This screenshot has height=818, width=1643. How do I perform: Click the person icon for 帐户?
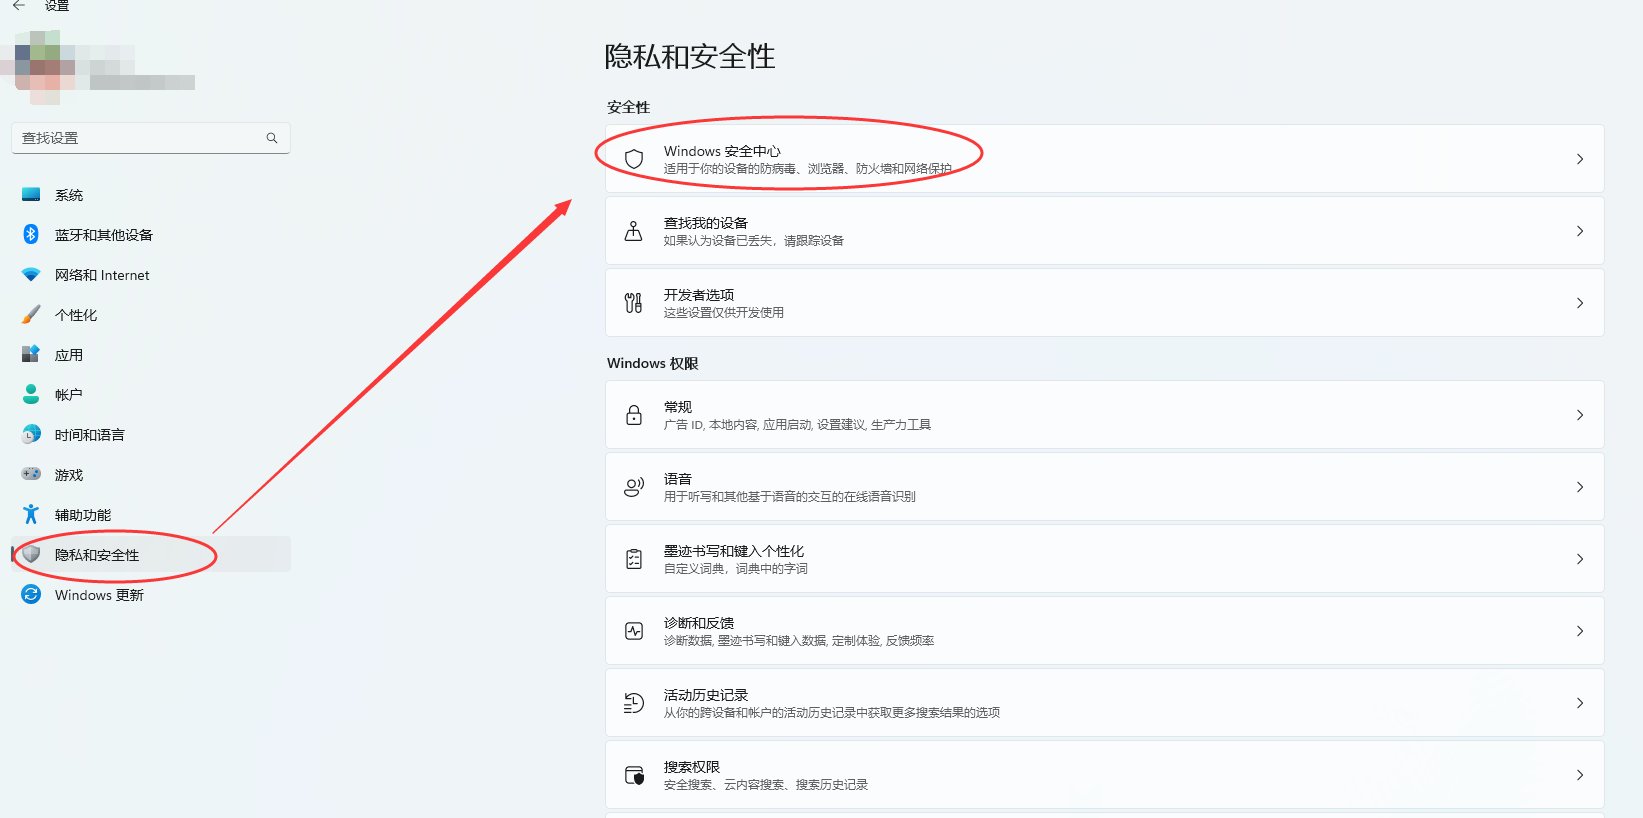[x=31, y=394]
